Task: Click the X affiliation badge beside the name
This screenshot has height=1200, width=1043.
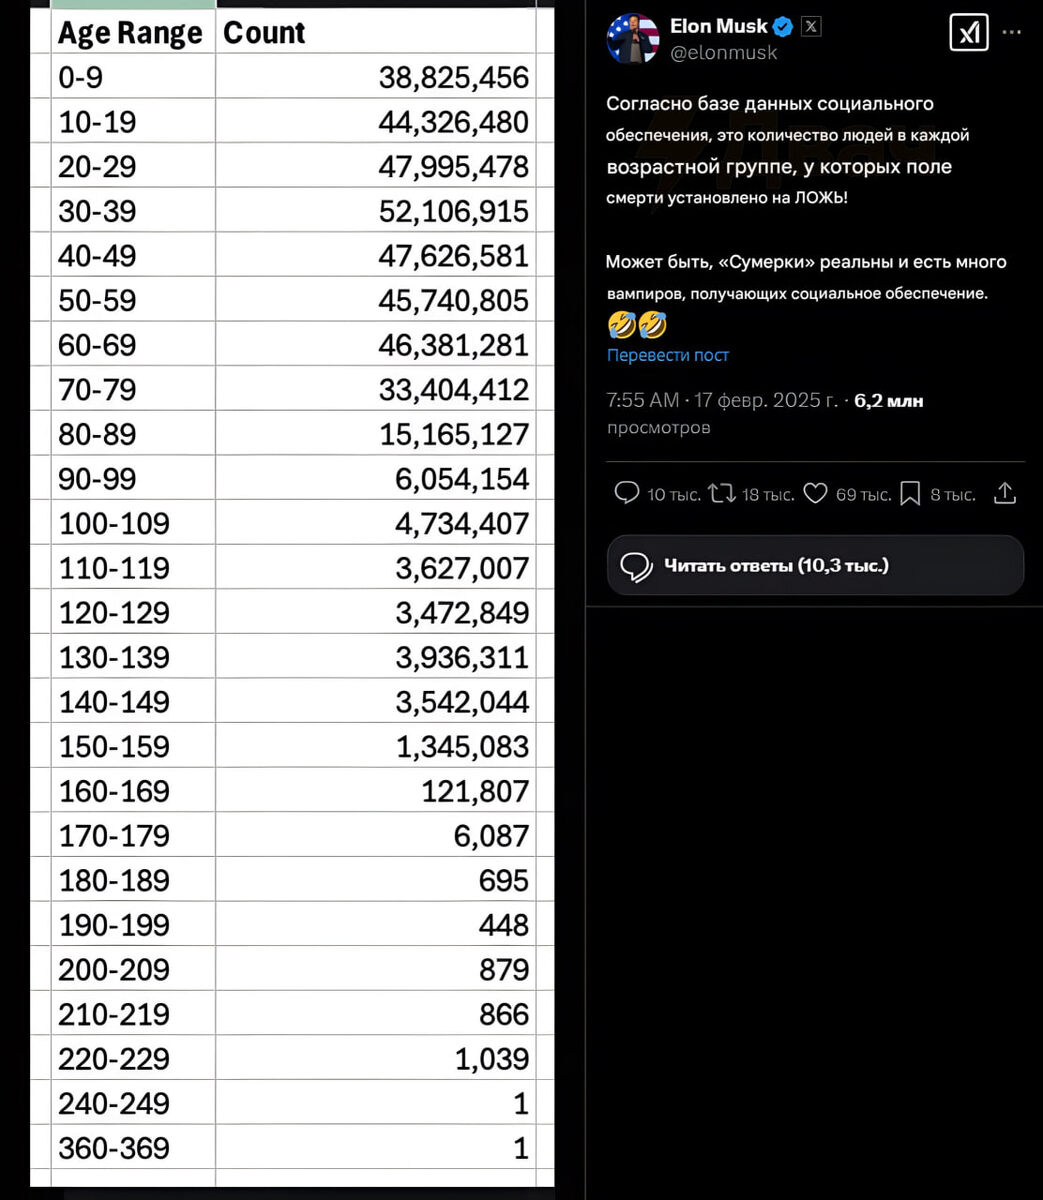Action: tap(811, 27)
